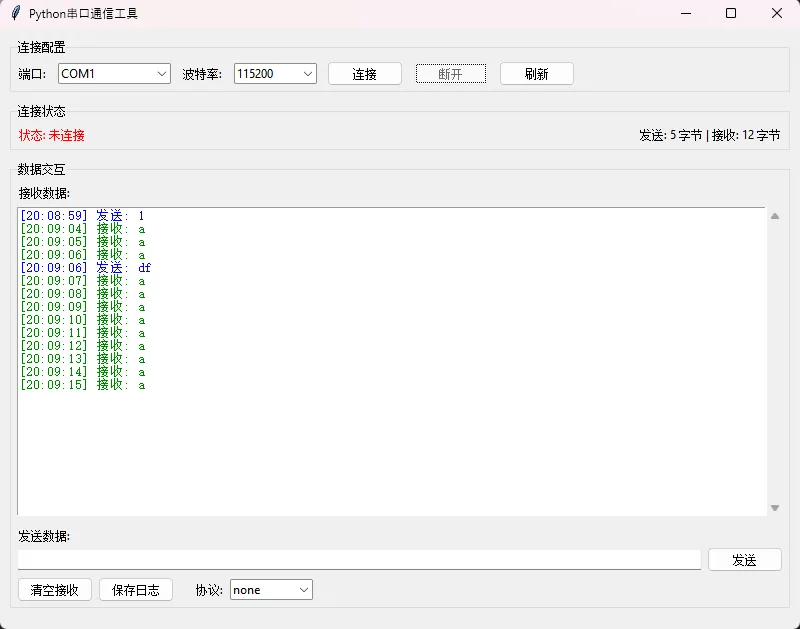
Task: Open the 端口 COM1 dropdown
Action: 114,74
